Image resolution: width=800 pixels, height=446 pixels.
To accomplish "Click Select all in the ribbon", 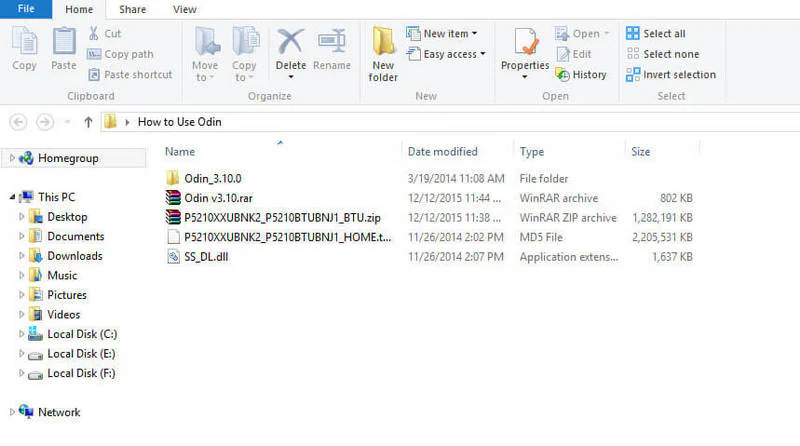I will coord(656,34).
